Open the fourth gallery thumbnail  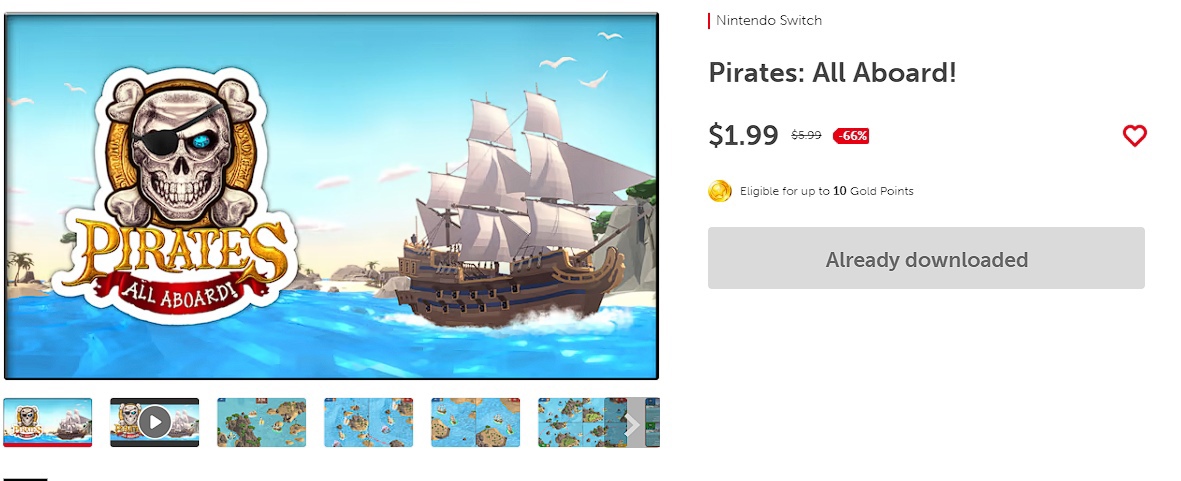click(x=368, y=422)
